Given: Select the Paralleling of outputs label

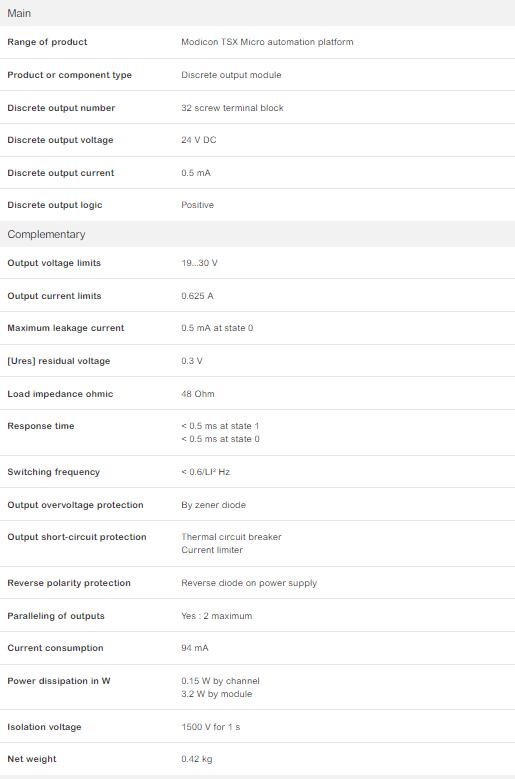Looking at the screenshot, I should pos(56,616).
